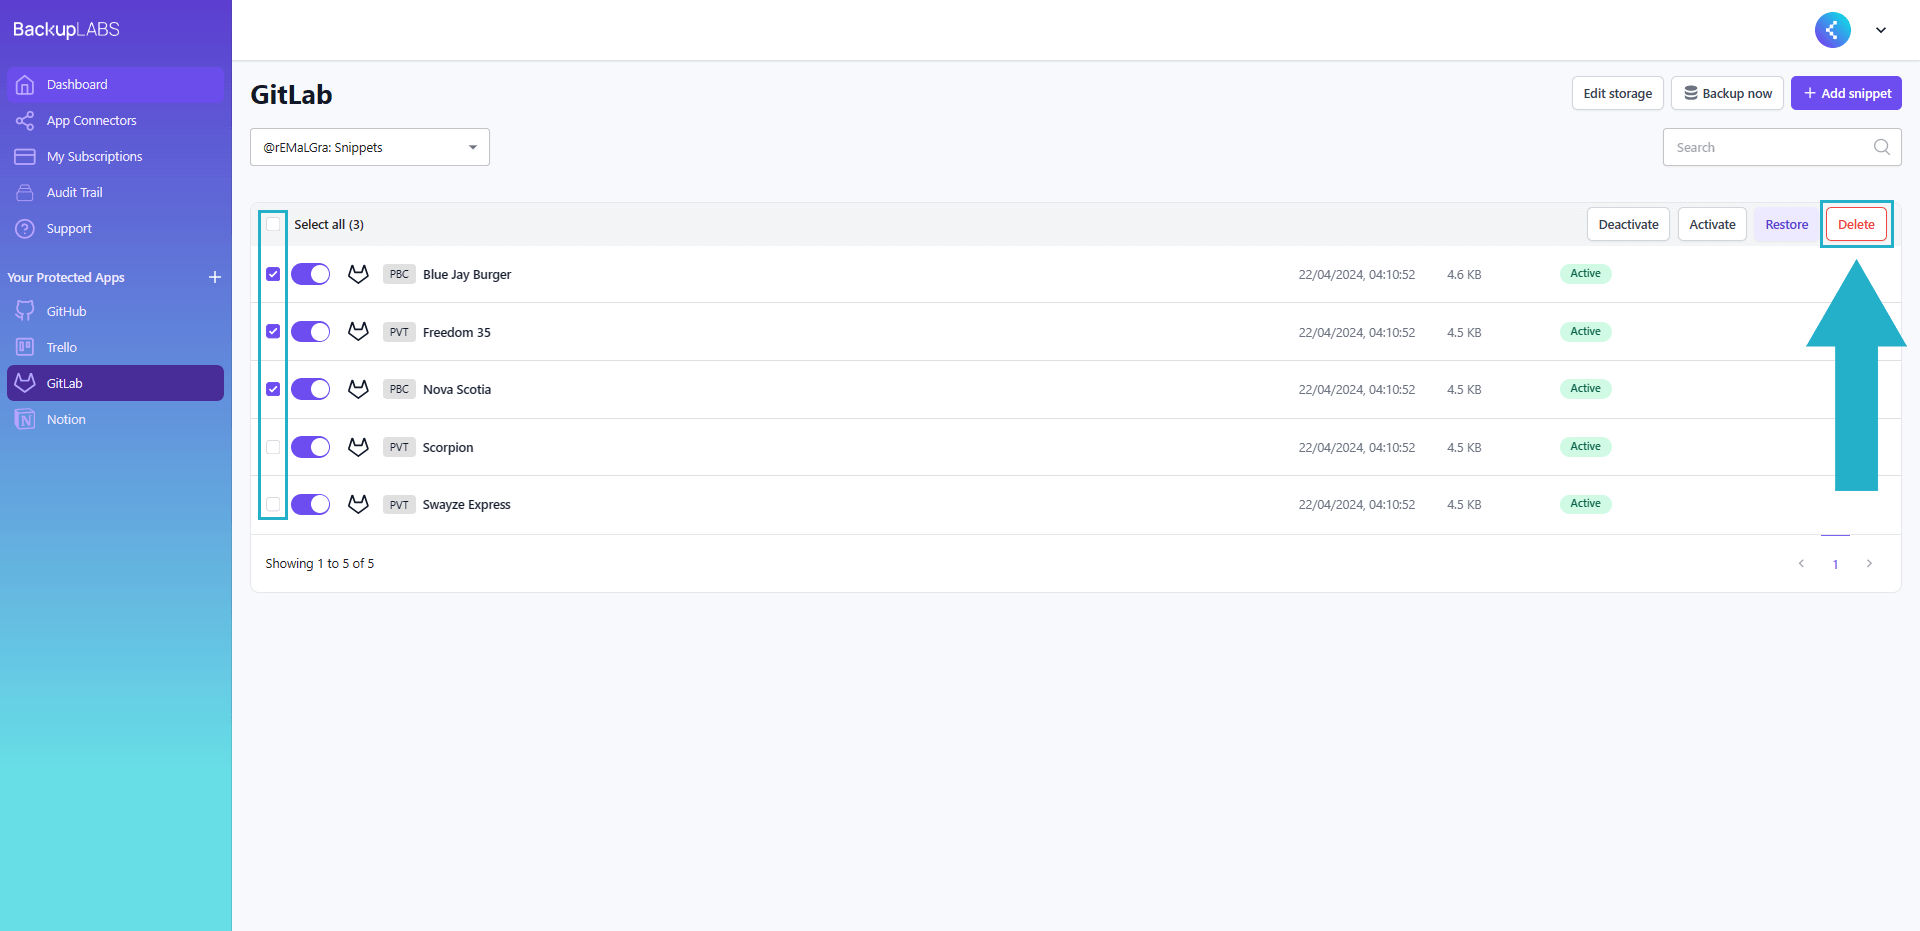This screenshot has height=931, width=1920.
Task: Toggle off Scorpion backup switch
Action: point(311,447)
